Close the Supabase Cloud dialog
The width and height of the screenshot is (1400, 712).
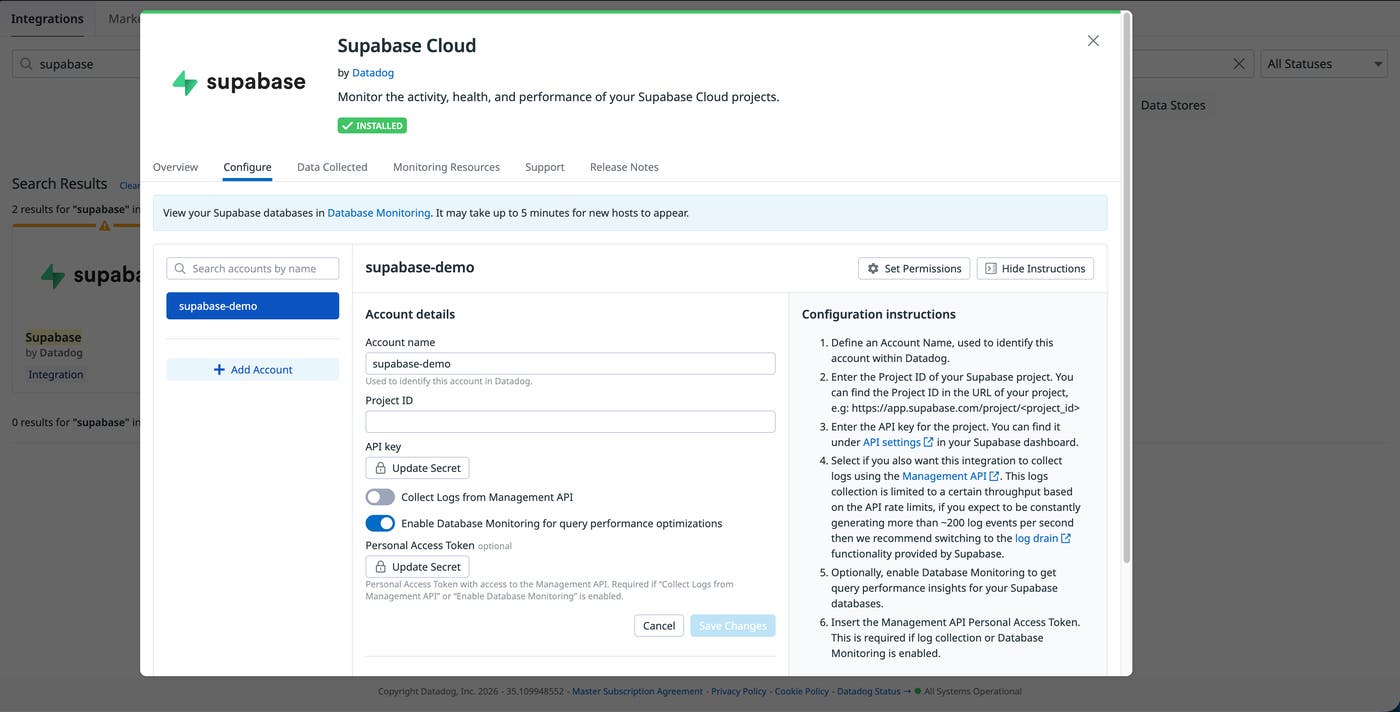tap(1093, 41)
